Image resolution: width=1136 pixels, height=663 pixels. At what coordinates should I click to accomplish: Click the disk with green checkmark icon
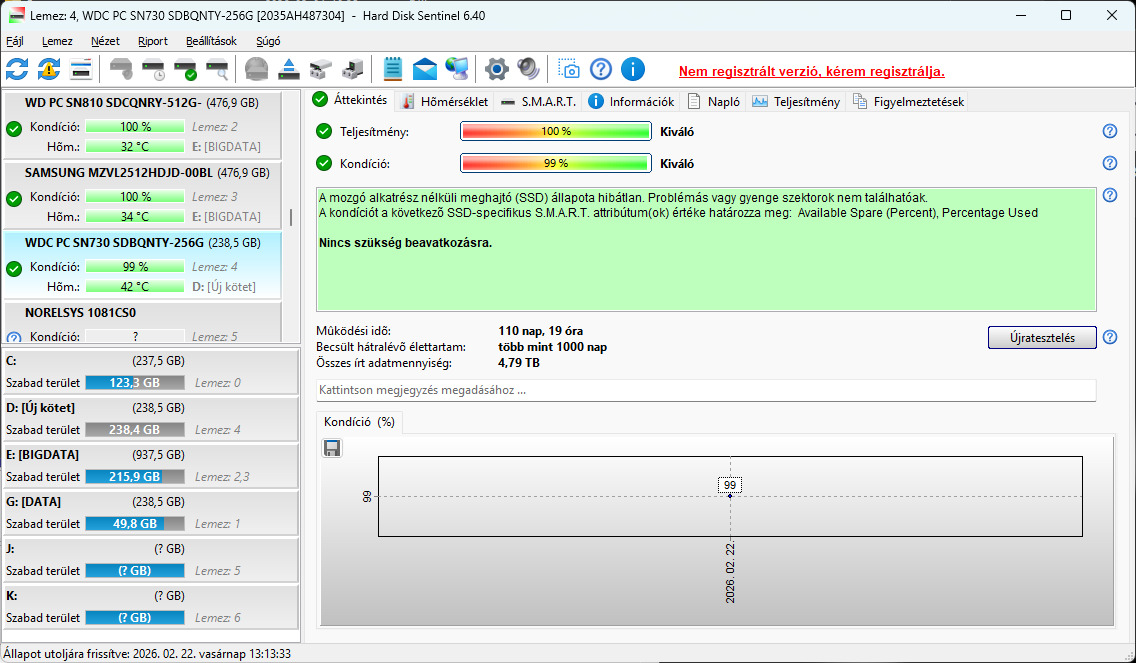[185, 70]
